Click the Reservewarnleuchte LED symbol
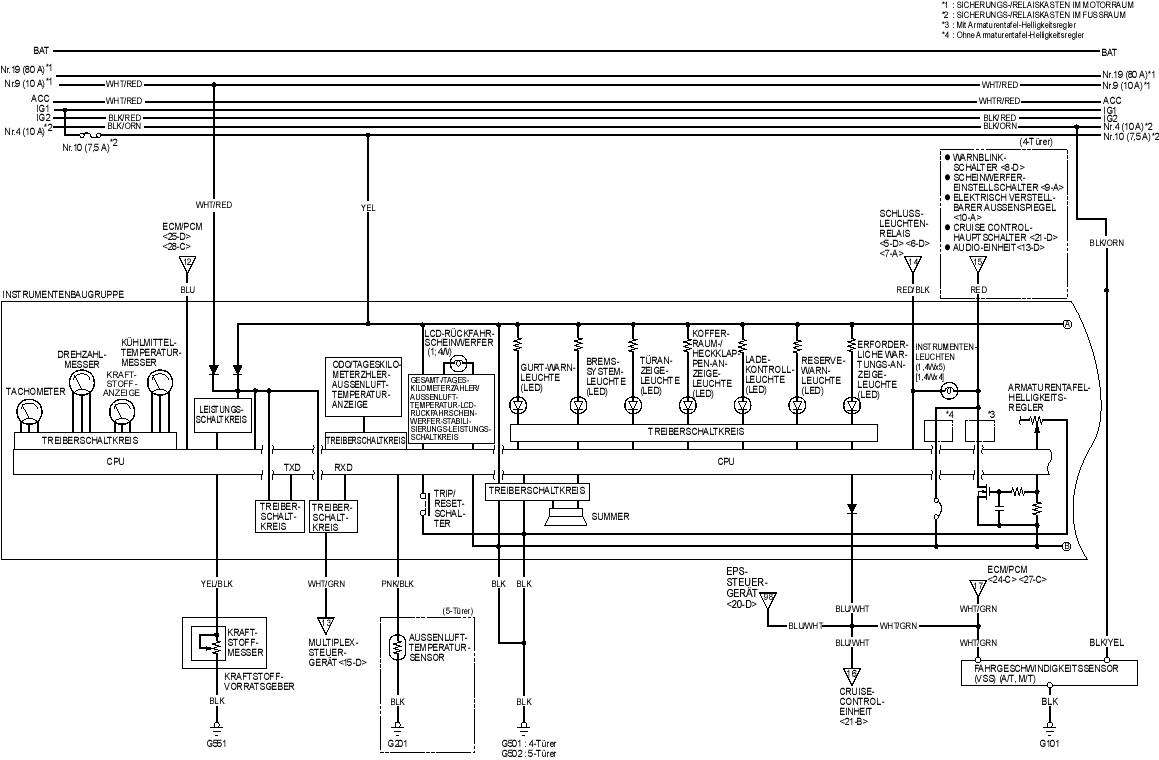Screen dimensions: 1159x760 [797, 405]
